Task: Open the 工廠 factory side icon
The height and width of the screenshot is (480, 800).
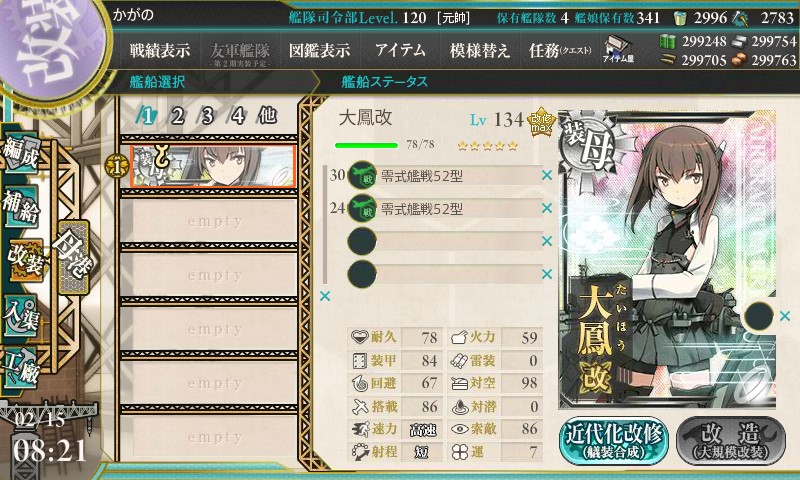Action: click(x=21, y=368)
